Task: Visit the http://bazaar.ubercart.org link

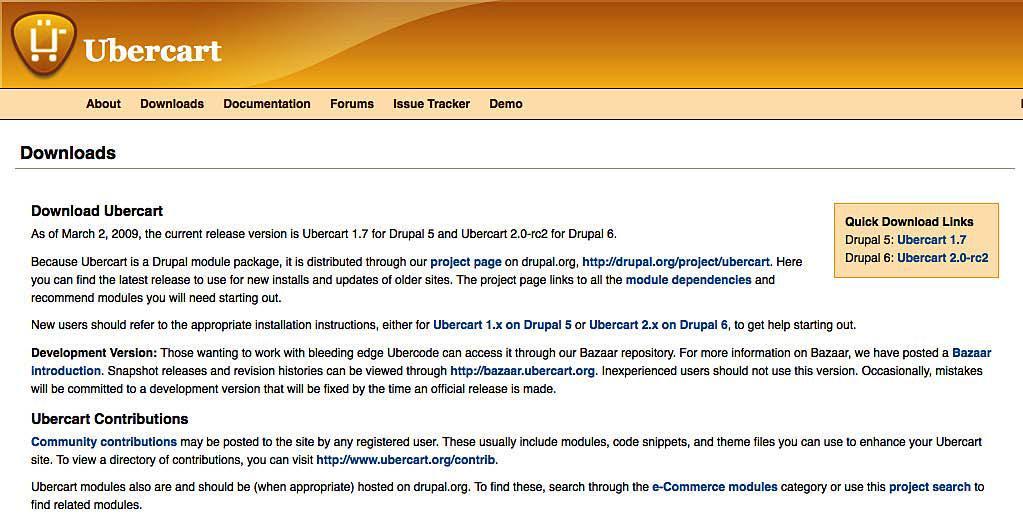Action: (x=523, y=371)
